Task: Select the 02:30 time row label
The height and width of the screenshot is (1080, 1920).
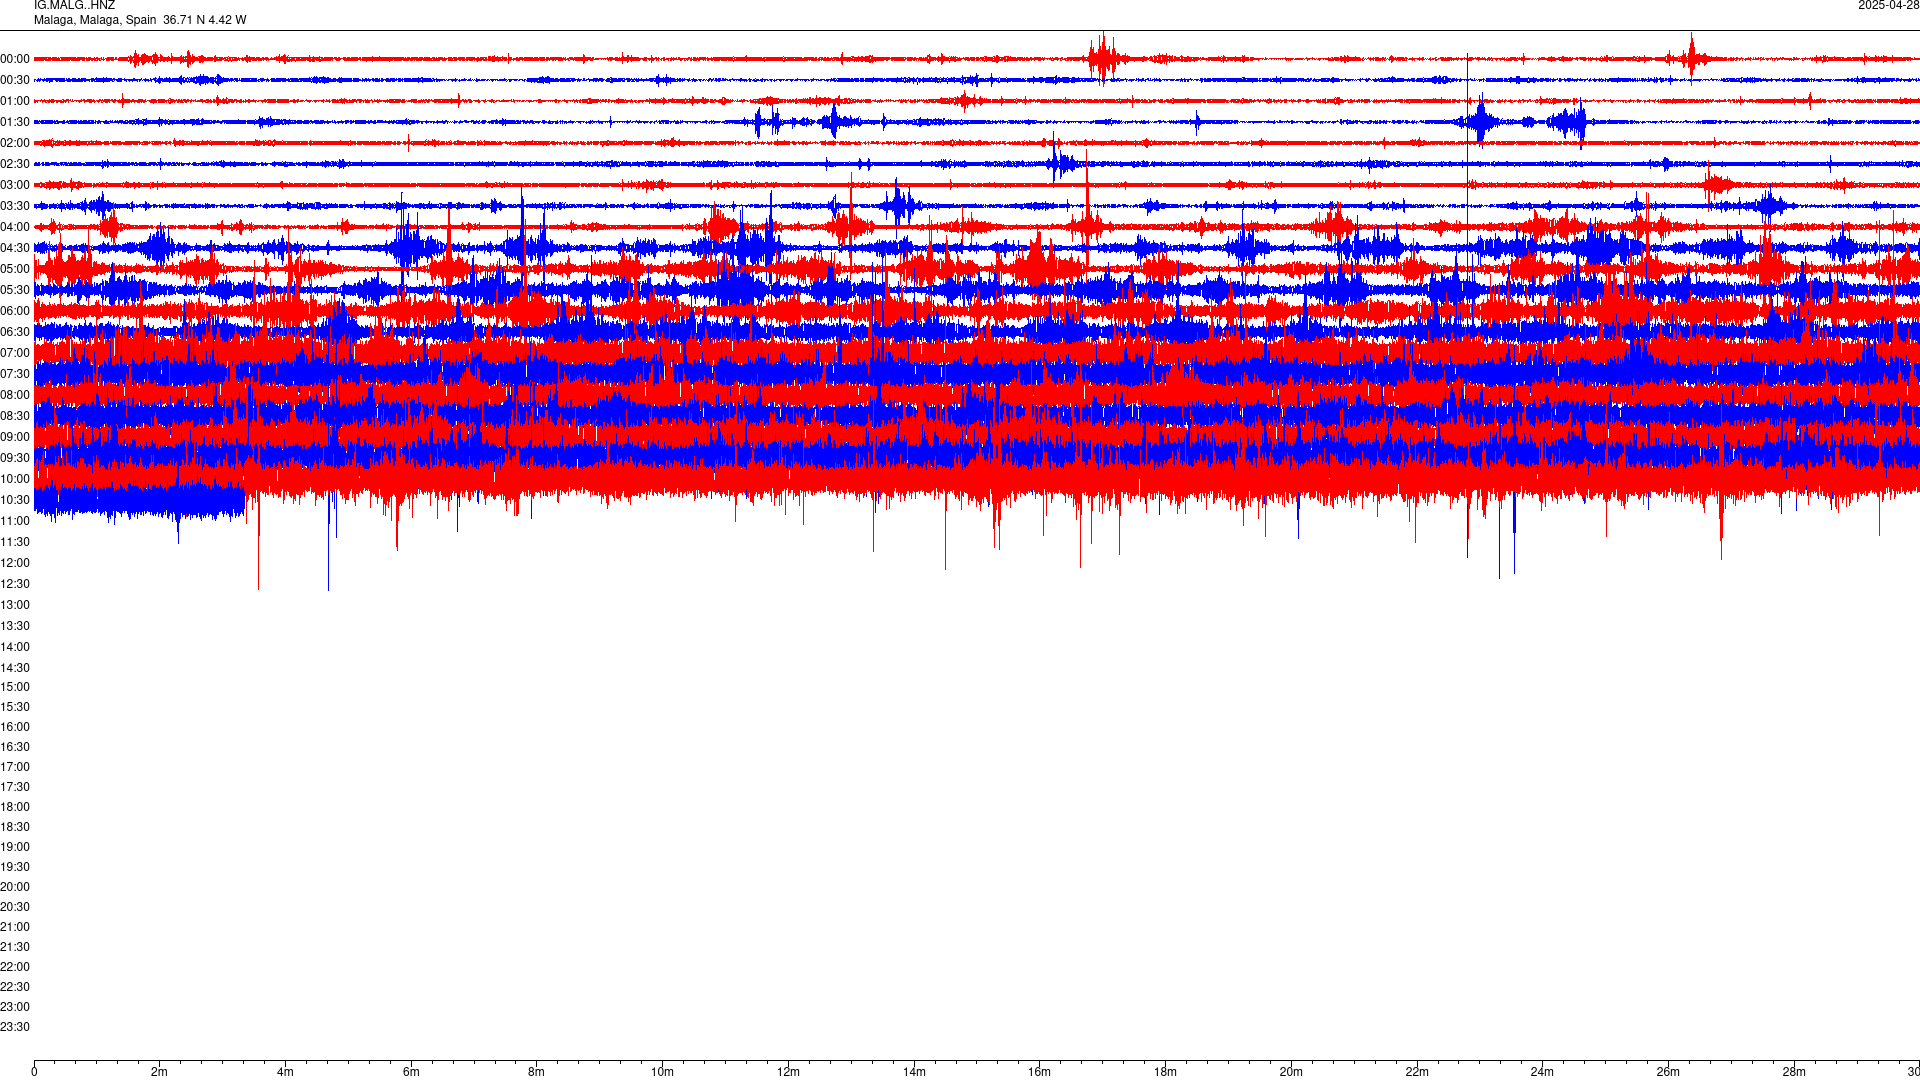Action: (15, 164)
